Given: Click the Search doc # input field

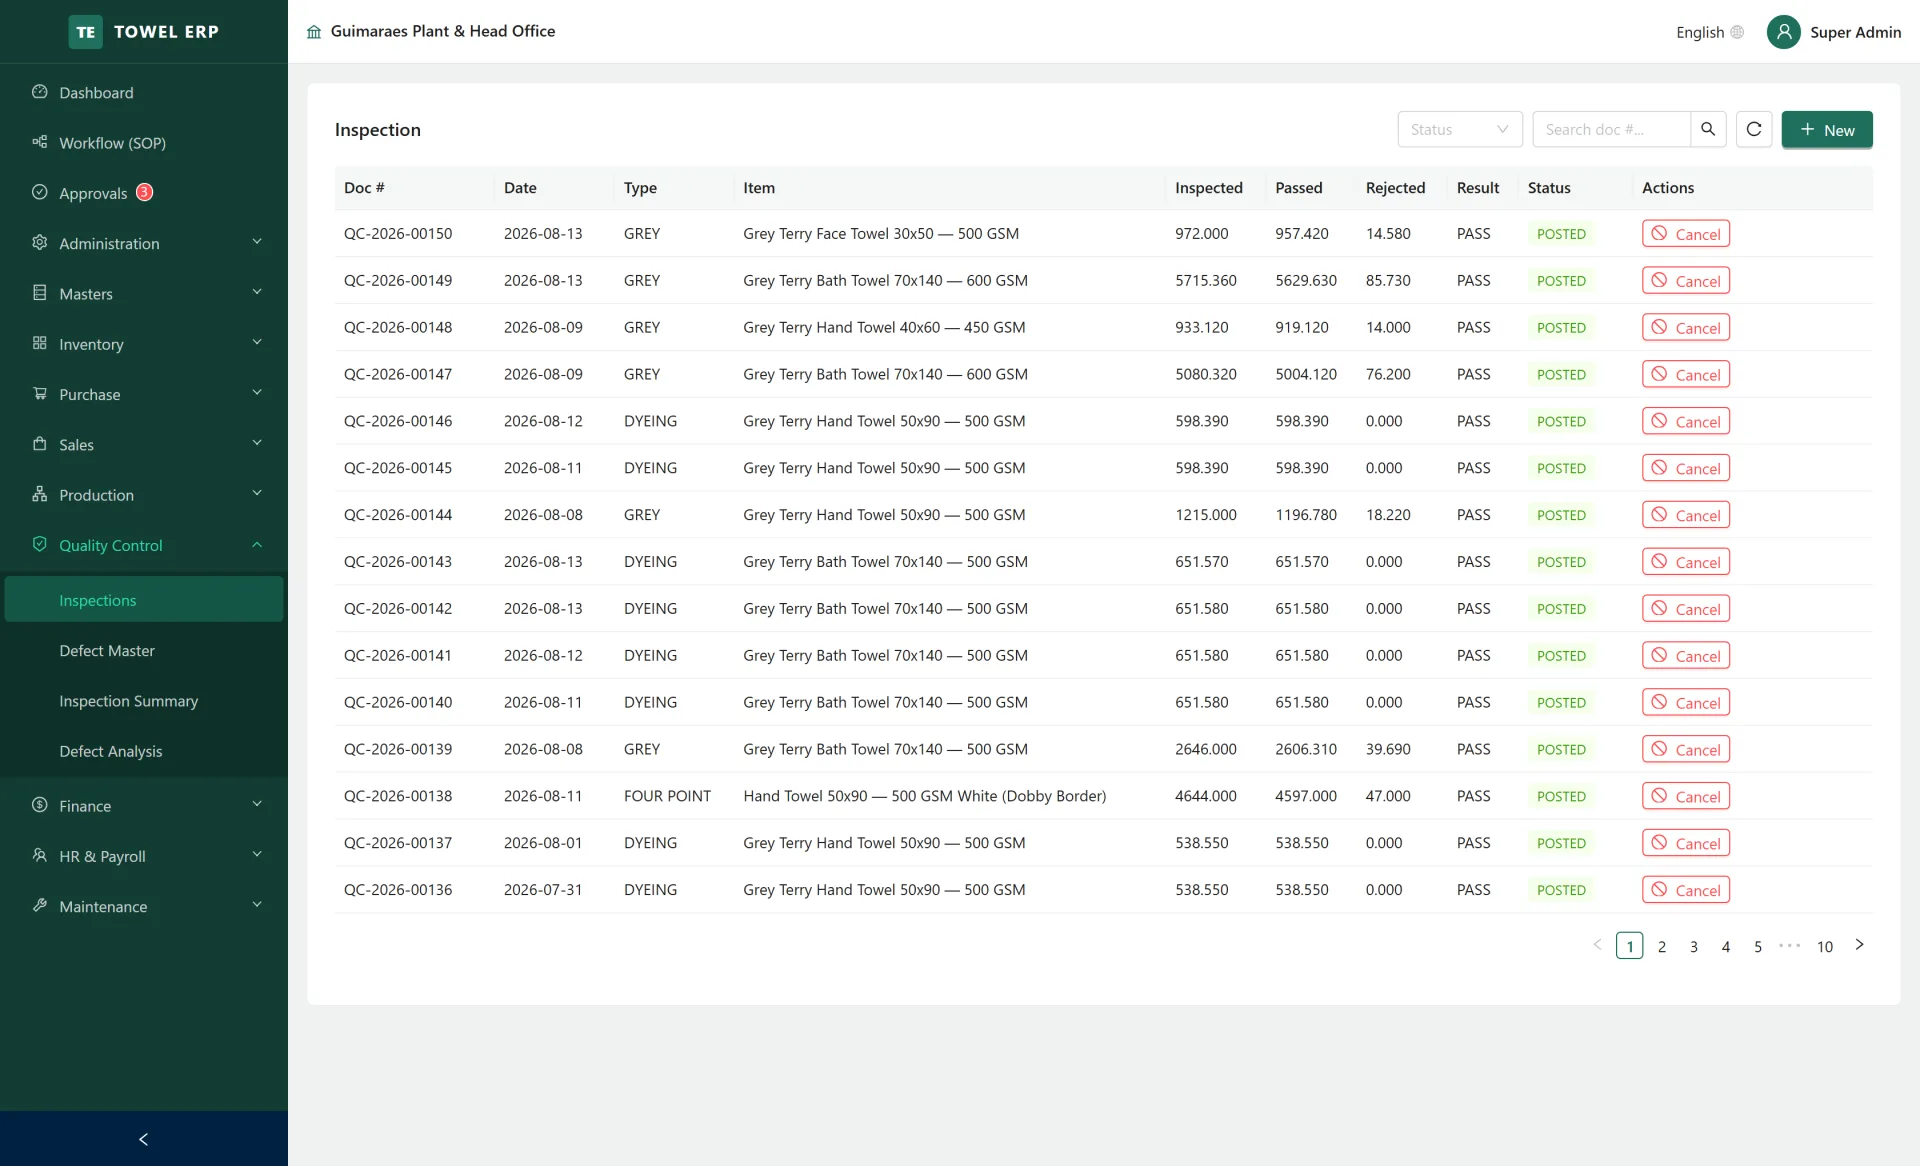Looking at the screenshot, I should click(1612, 129).
